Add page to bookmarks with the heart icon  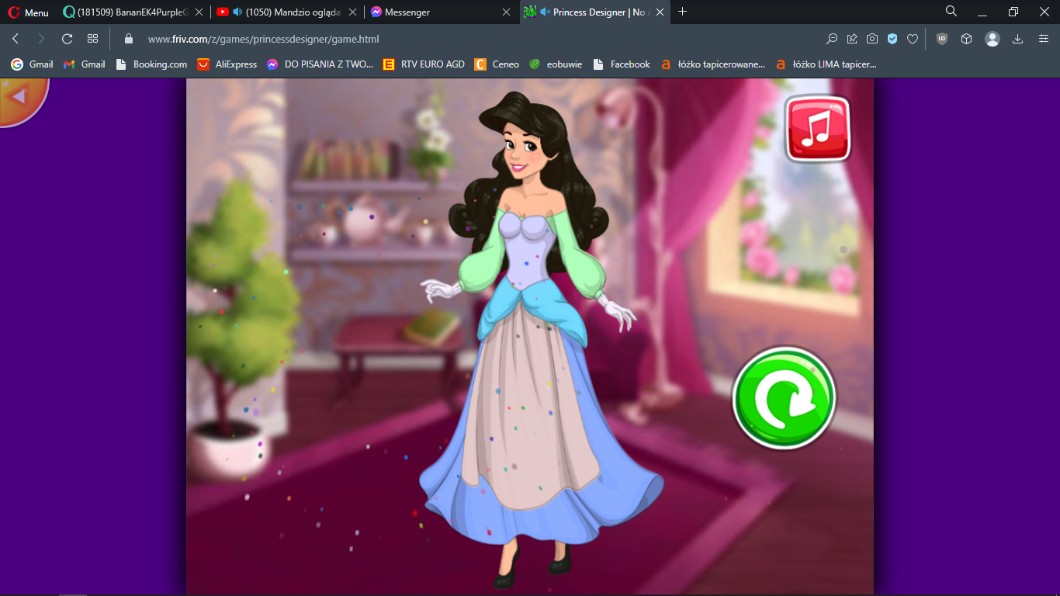pyautogui.click(x=912, y=39)
